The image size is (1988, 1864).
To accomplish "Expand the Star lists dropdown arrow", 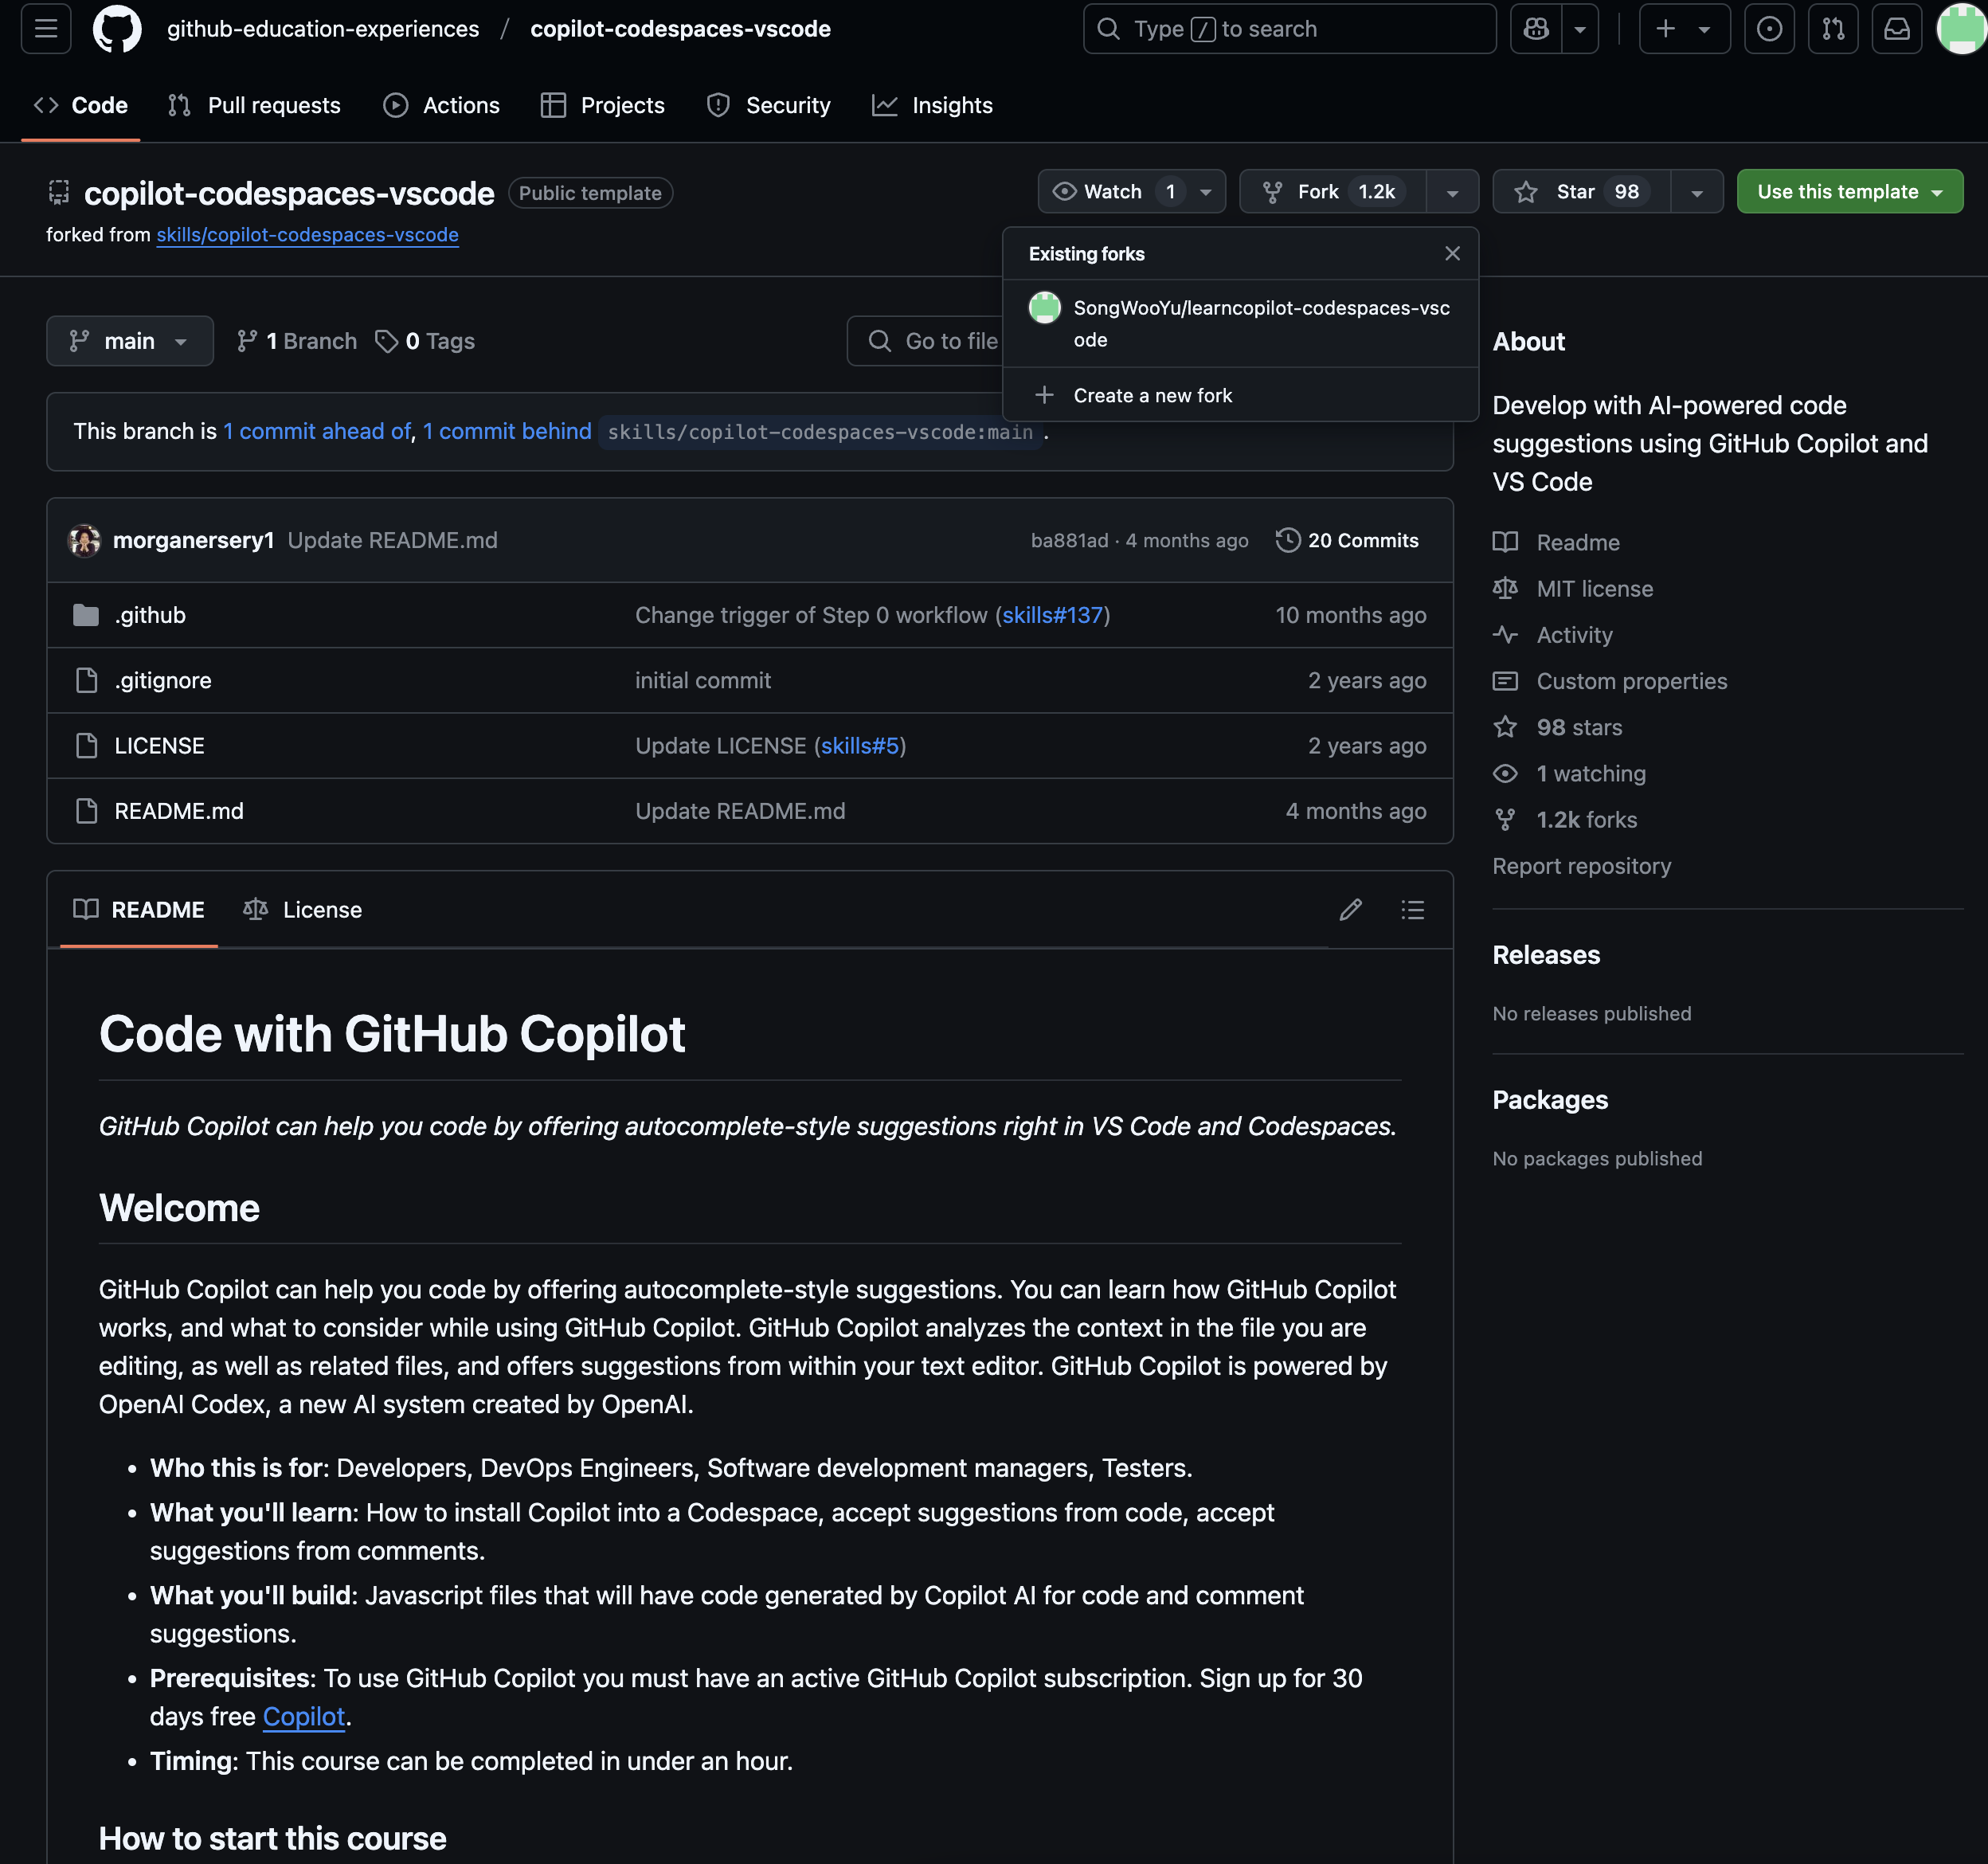I will tap(1697, 192).
